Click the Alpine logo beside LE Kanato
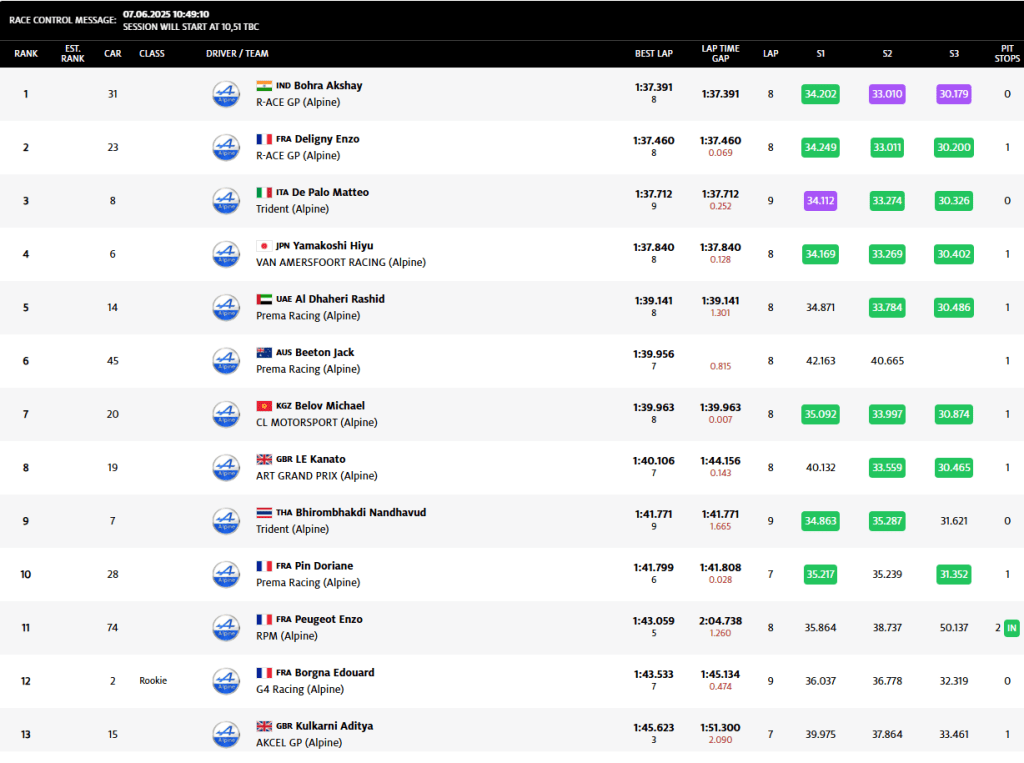The image size is (1024, 763). tap(226, 468)
